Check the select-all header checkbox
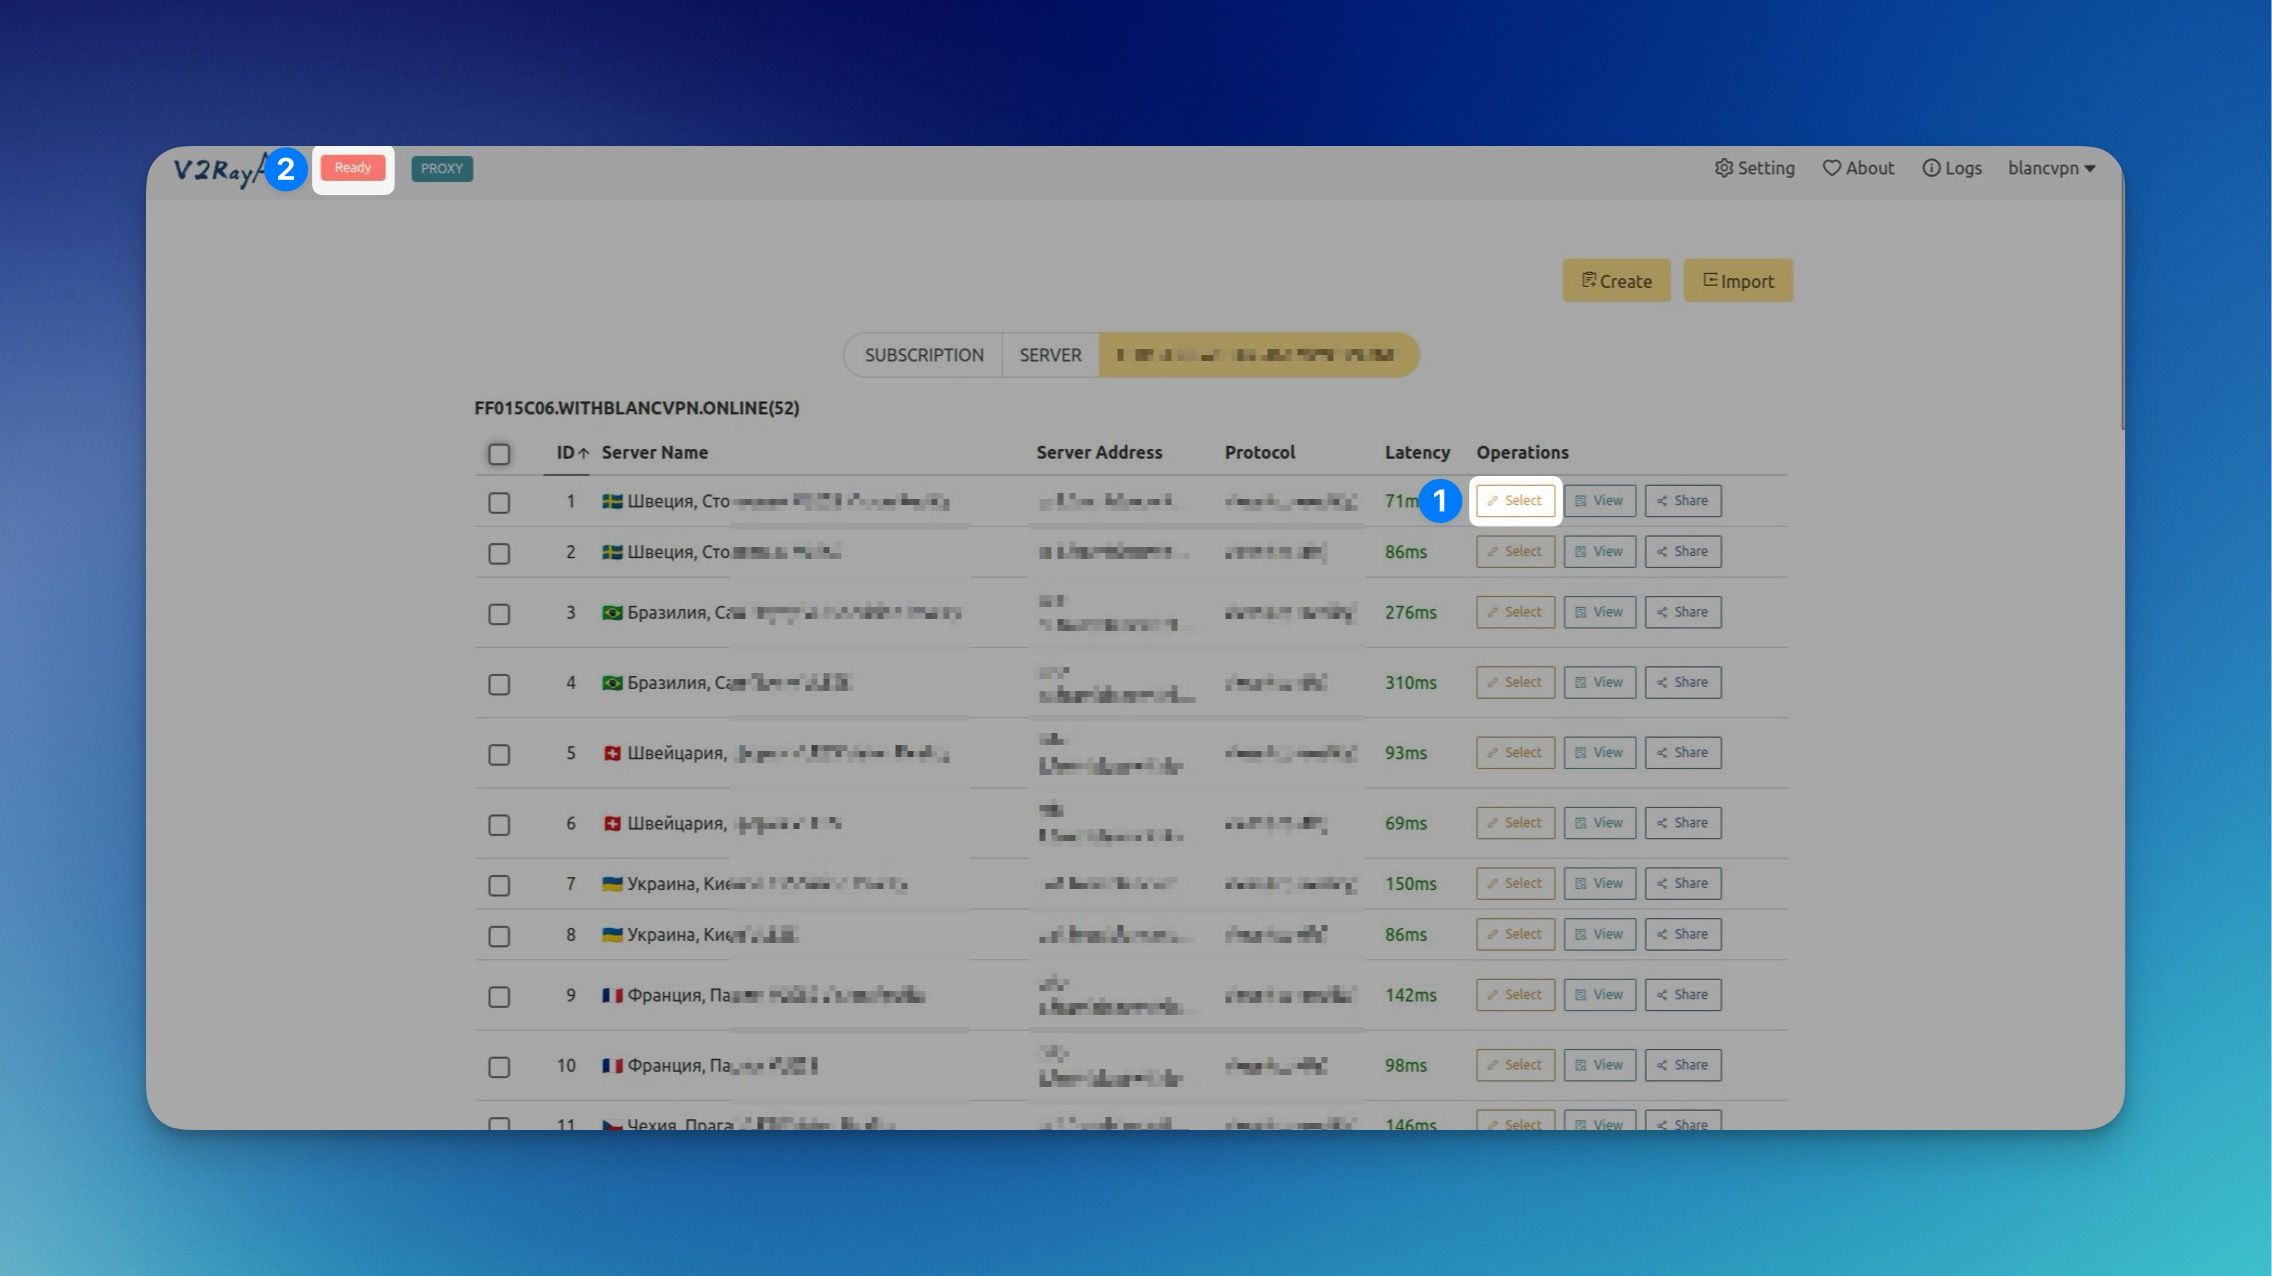The height and width of the screenshot is (1276, 2272). click(x=499, y=454)
